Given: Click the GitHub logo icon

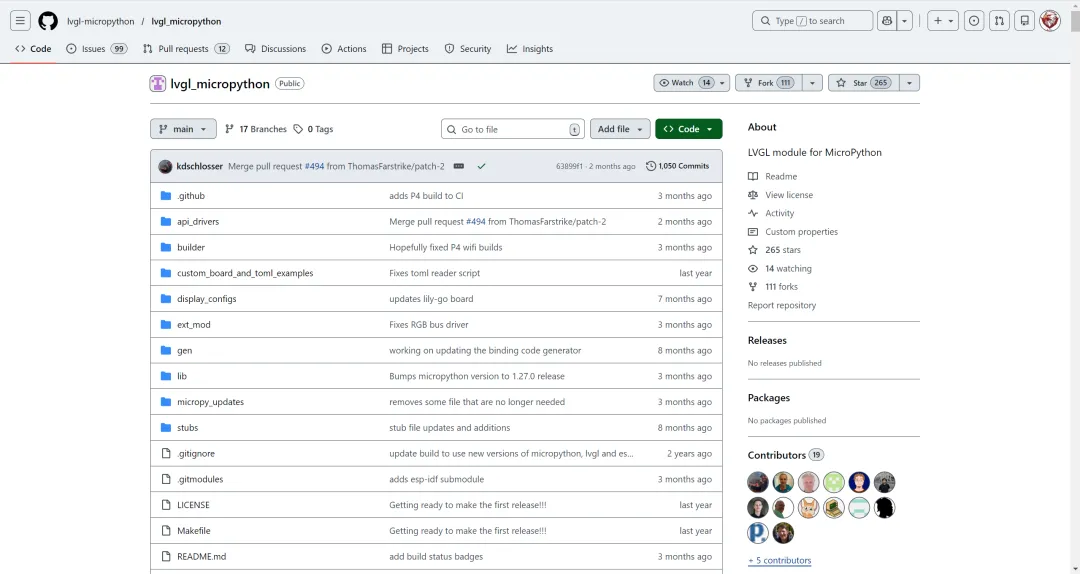Looking at the screenshot, I should (x=48, y=21).
